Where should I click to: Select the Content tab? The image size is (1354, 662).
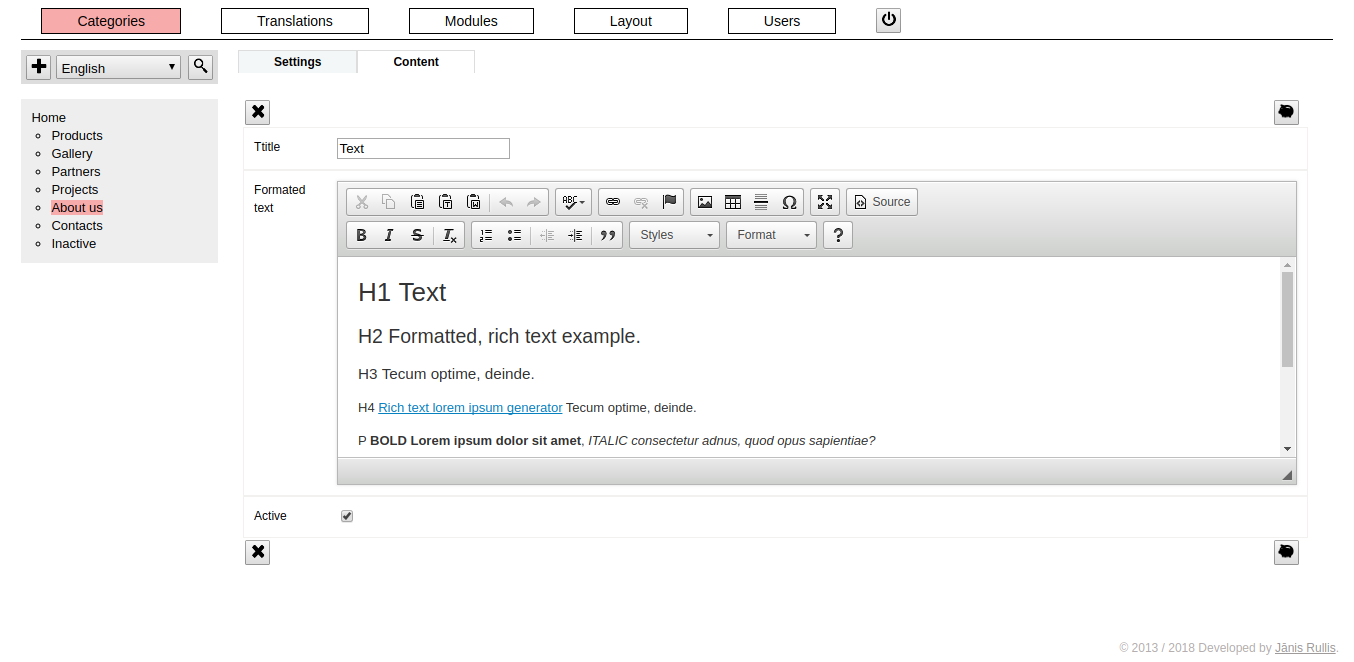pos(416,62)
